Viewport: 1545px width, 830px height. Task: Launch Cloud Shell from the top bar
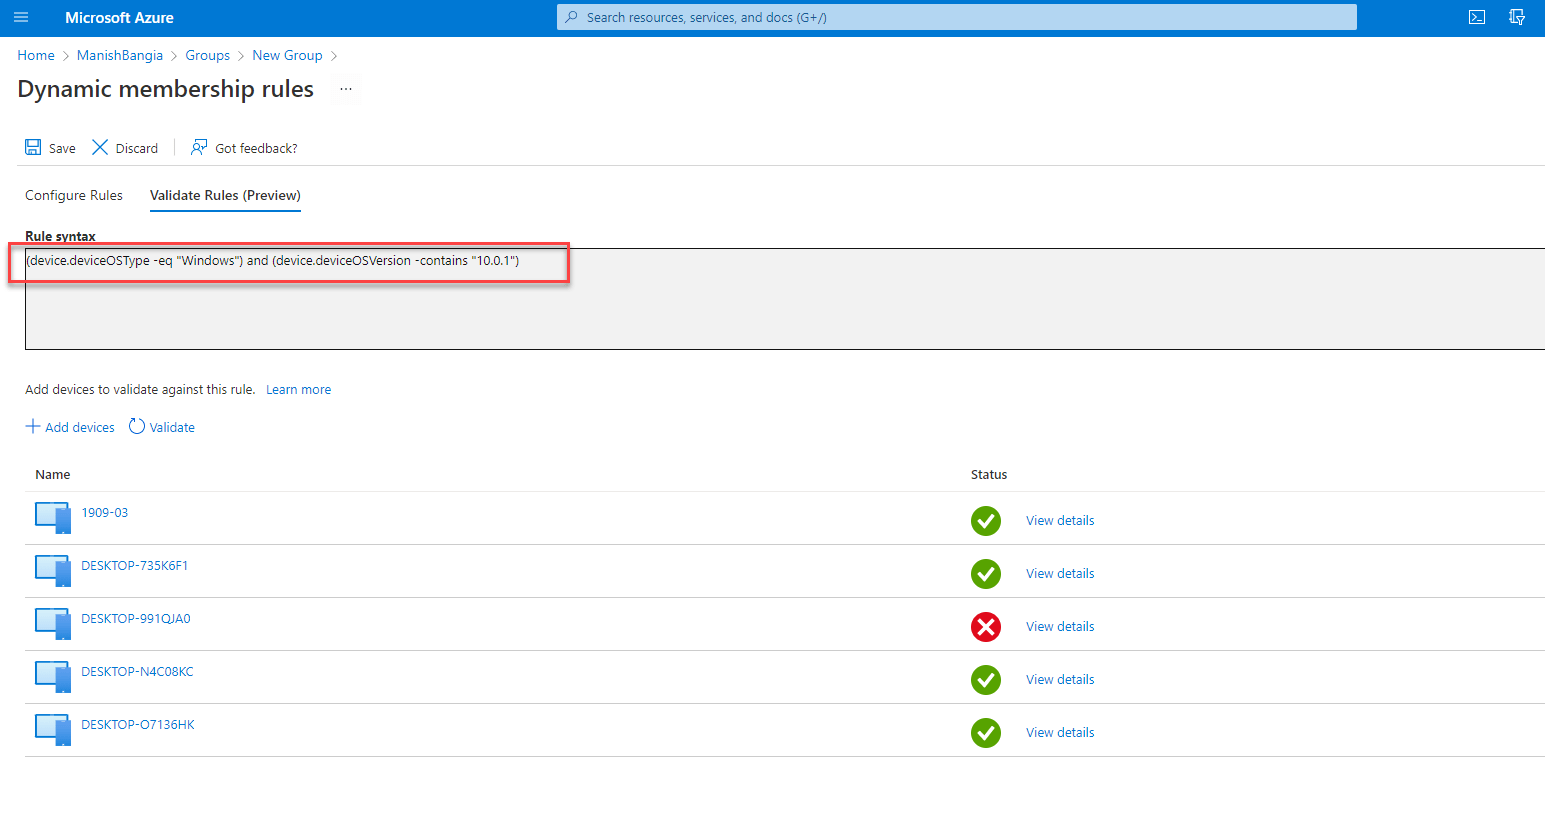tap(1476, 17)
